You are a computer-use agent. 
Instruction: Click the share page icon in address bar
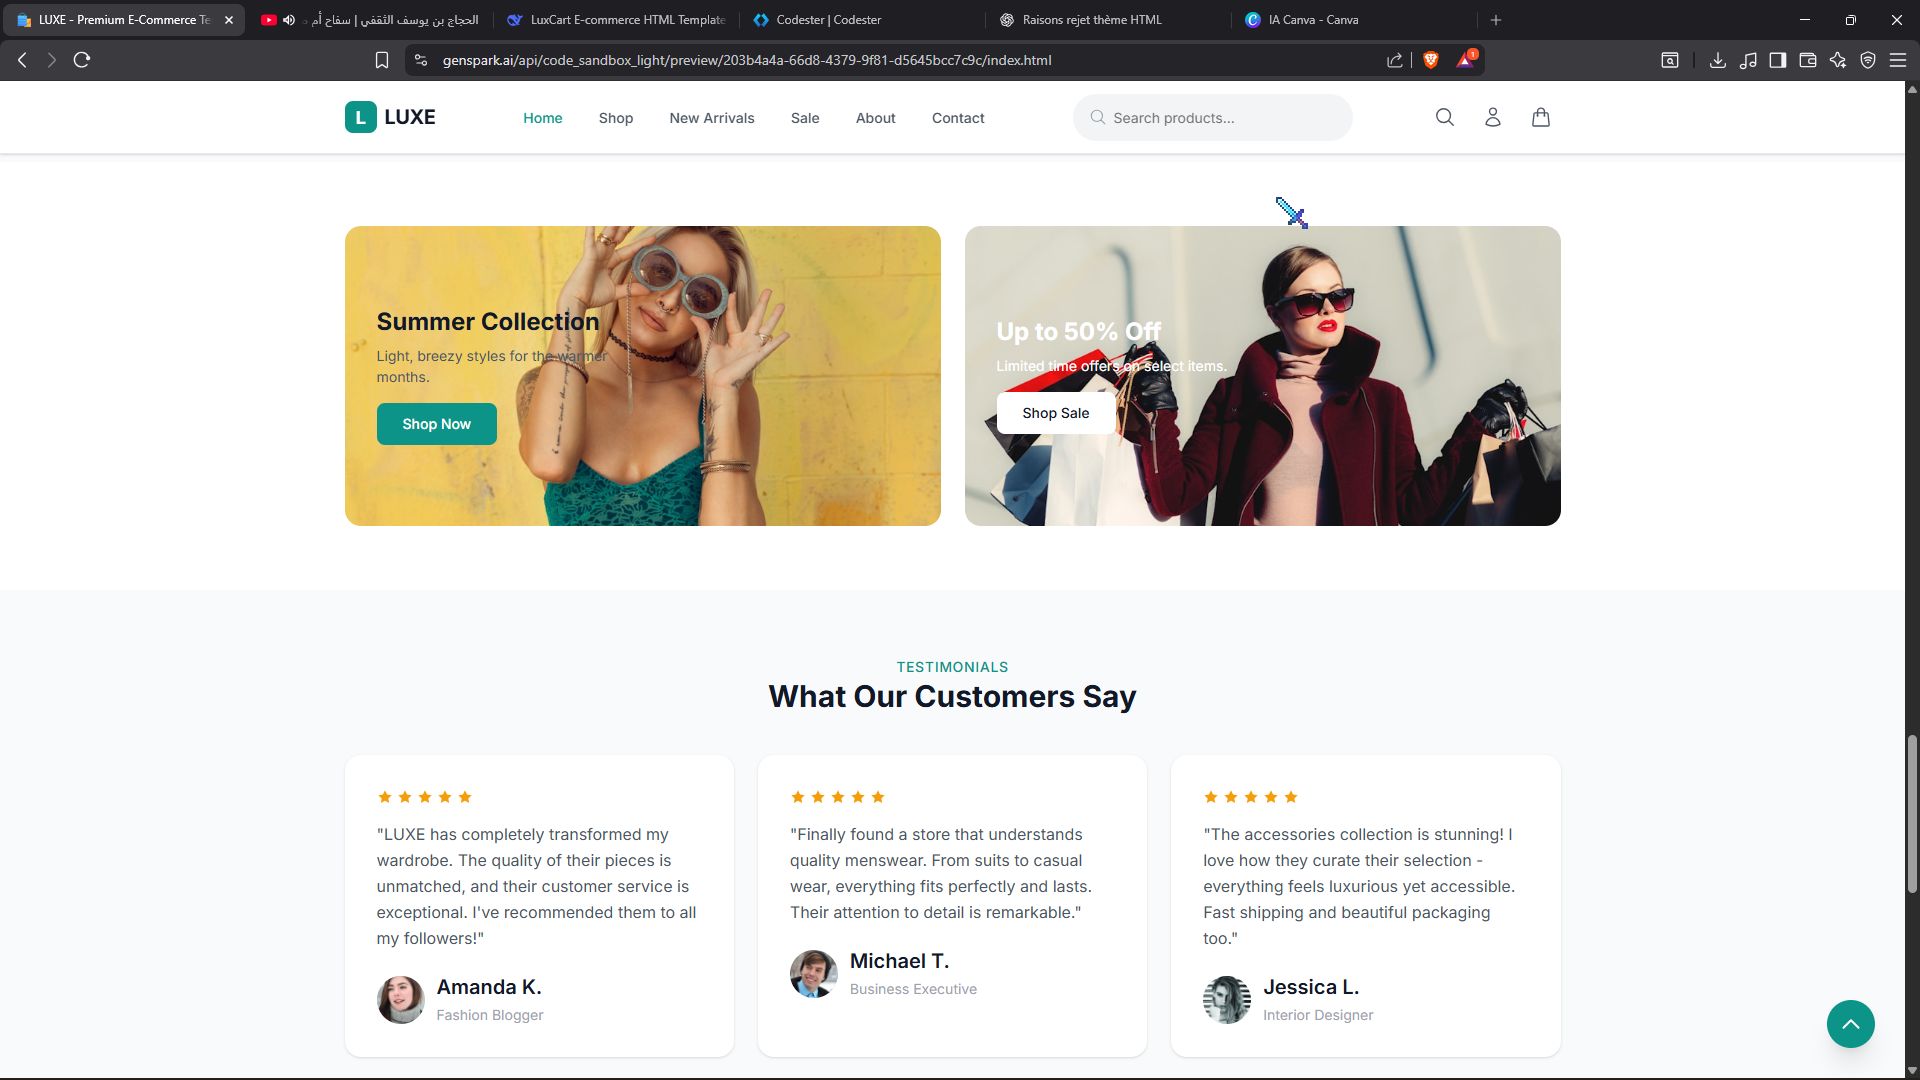pos(1394,60)
